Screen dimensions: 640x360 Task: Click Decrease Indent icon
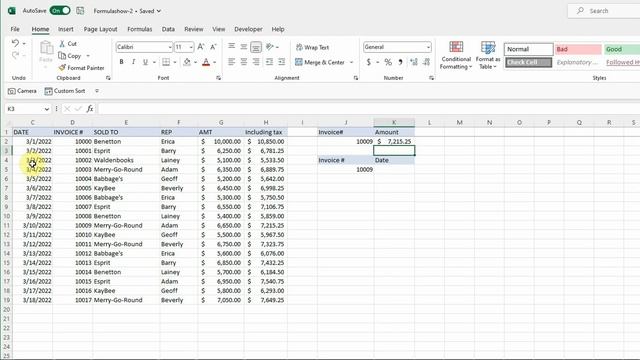point(269,62)
